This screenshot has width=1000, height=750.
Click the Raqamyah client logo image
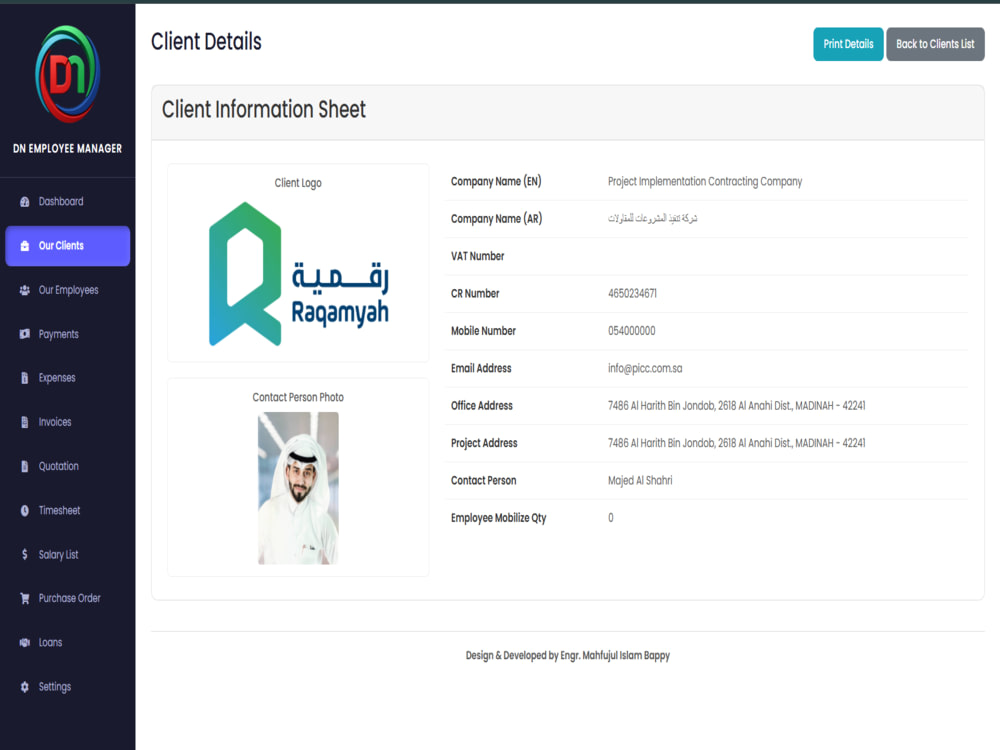(x=298, y=274)
